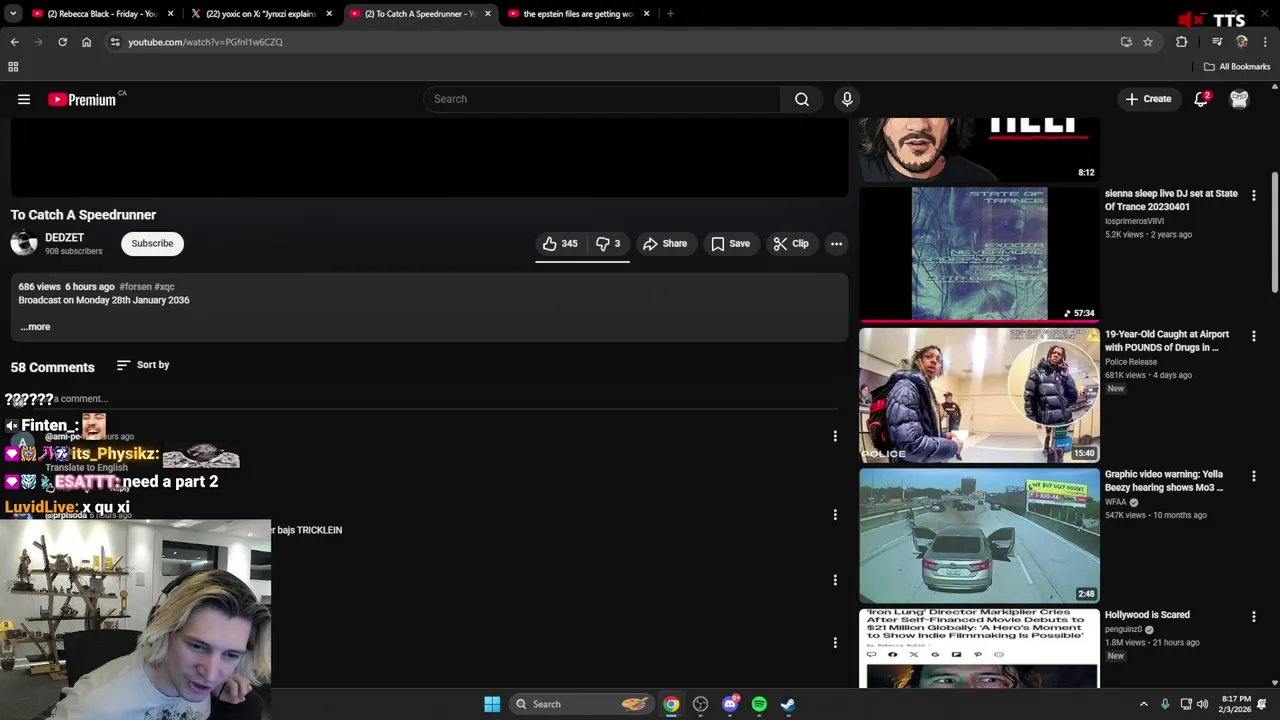Open taskbar volume control
Screen dimensions: 1280x720
1202,704
